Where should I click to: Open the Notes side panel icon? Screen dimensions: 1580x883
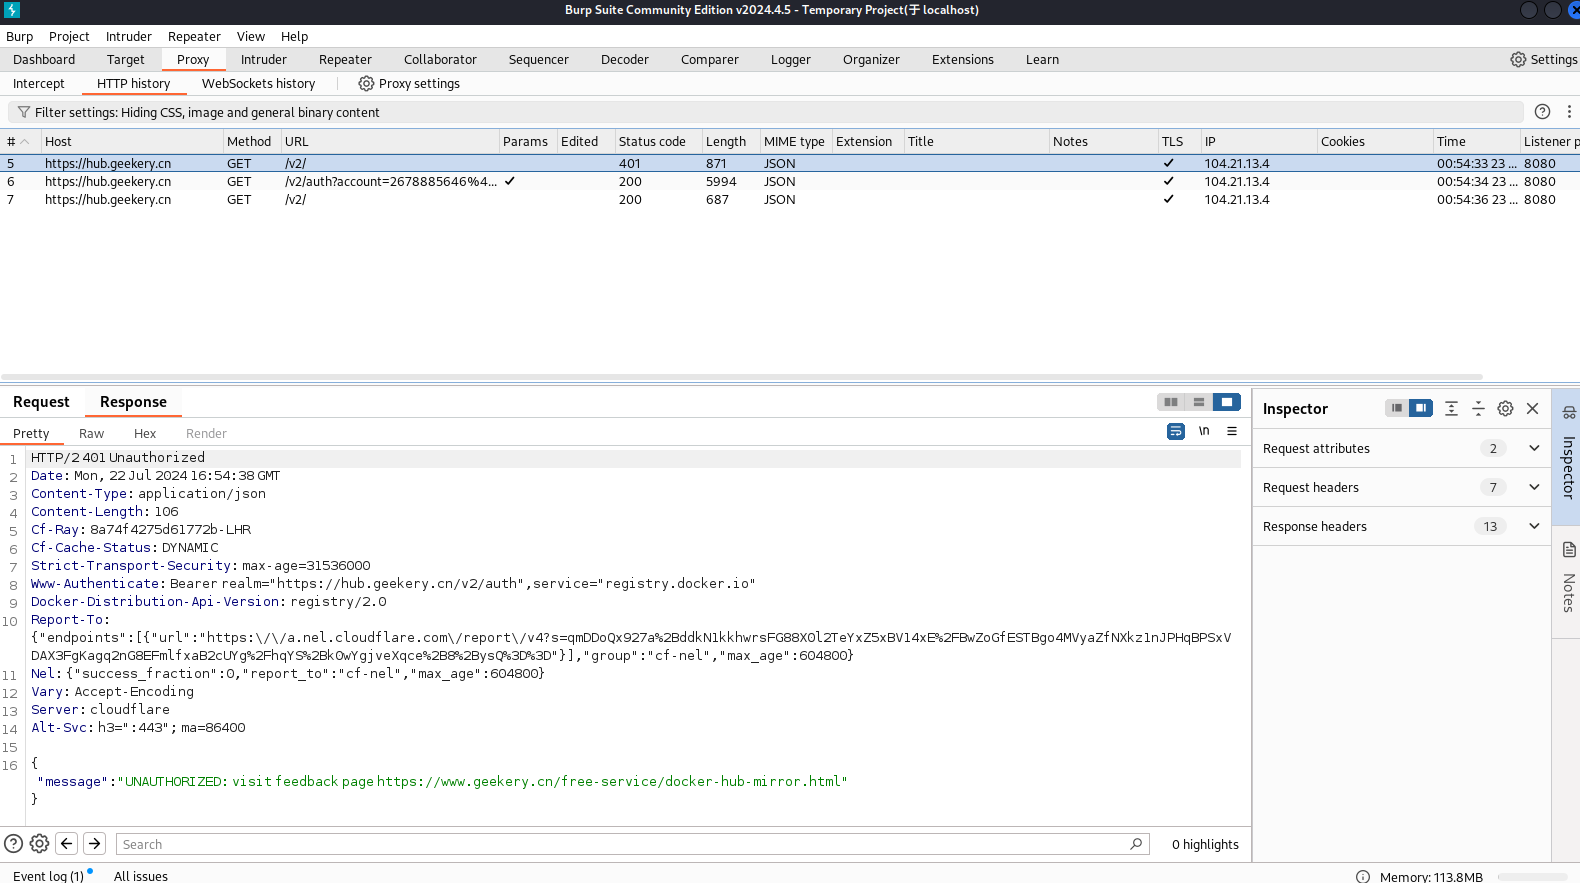click(x=1568, y=550)
